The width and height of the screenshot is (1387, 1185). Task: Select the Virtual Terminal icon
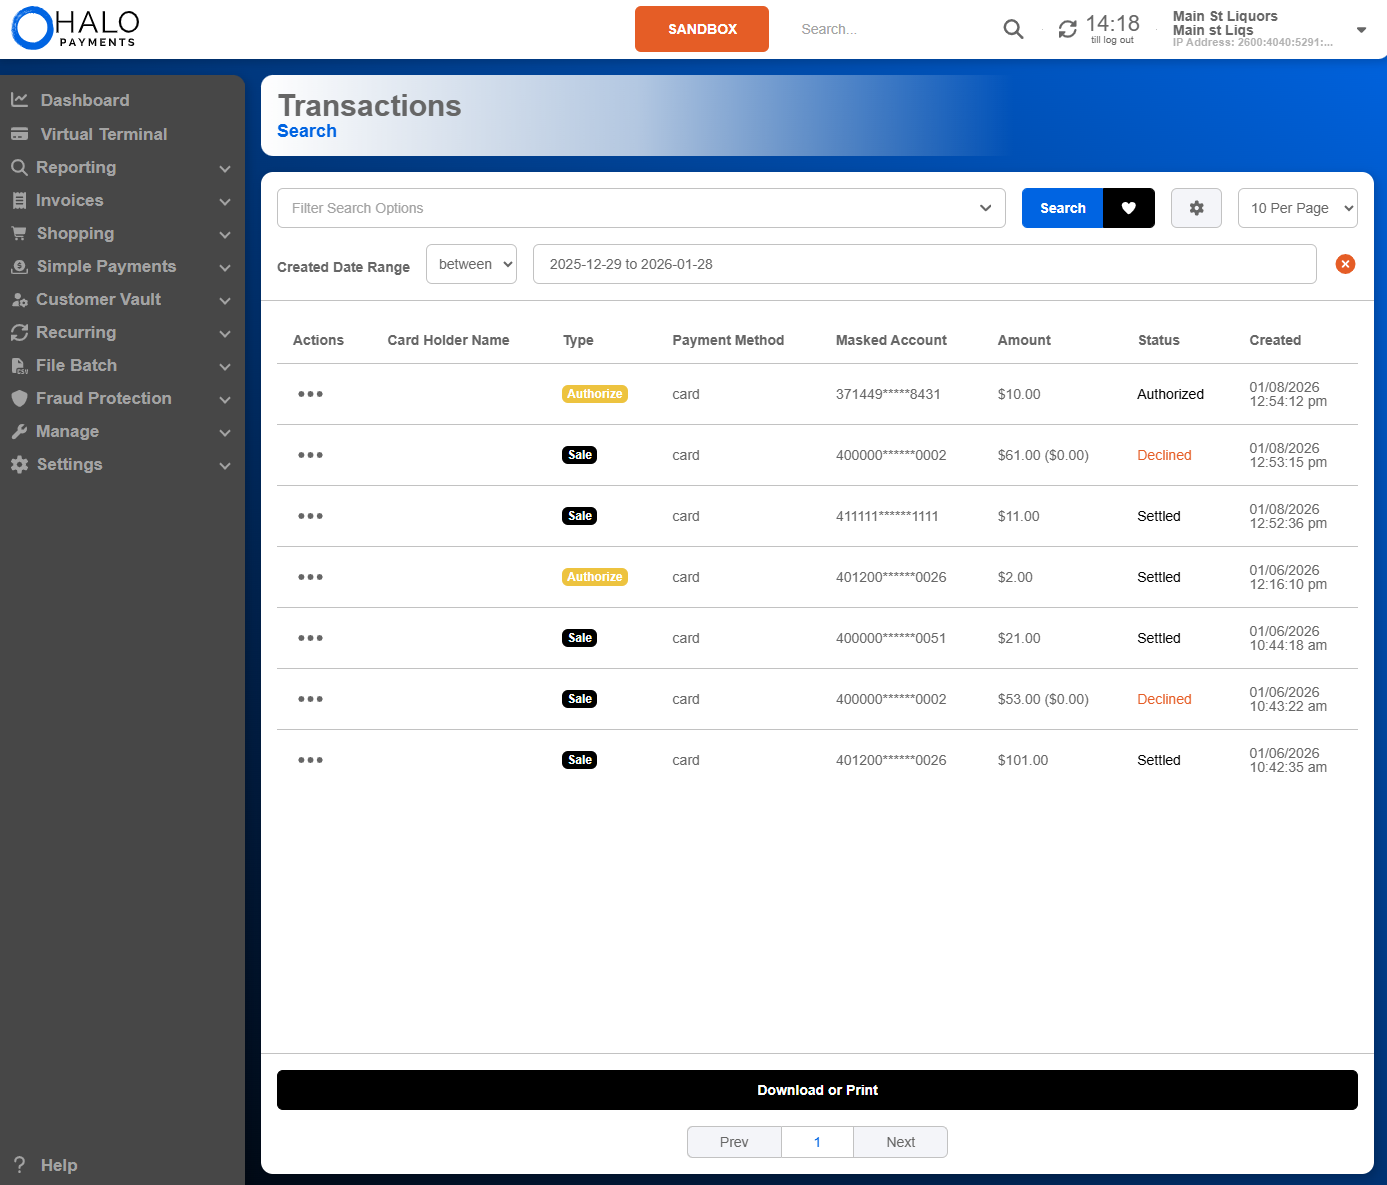click(x=20, y=133)
